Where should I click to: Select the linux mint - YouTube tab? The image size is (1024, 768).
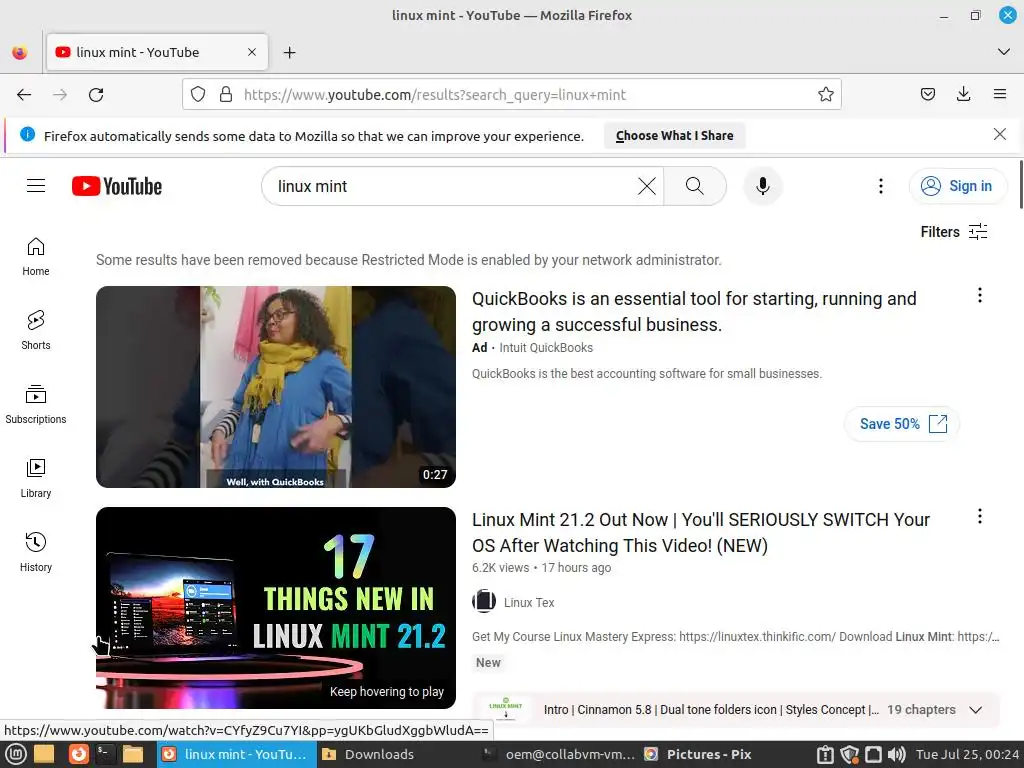pyautogui.click(x=157, y=52)
